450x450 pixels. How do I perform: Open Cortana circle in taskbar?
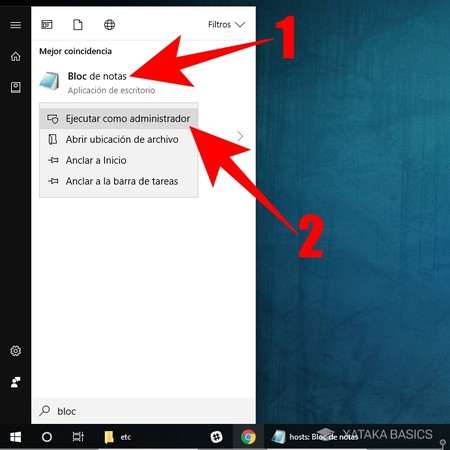(47, 437)
